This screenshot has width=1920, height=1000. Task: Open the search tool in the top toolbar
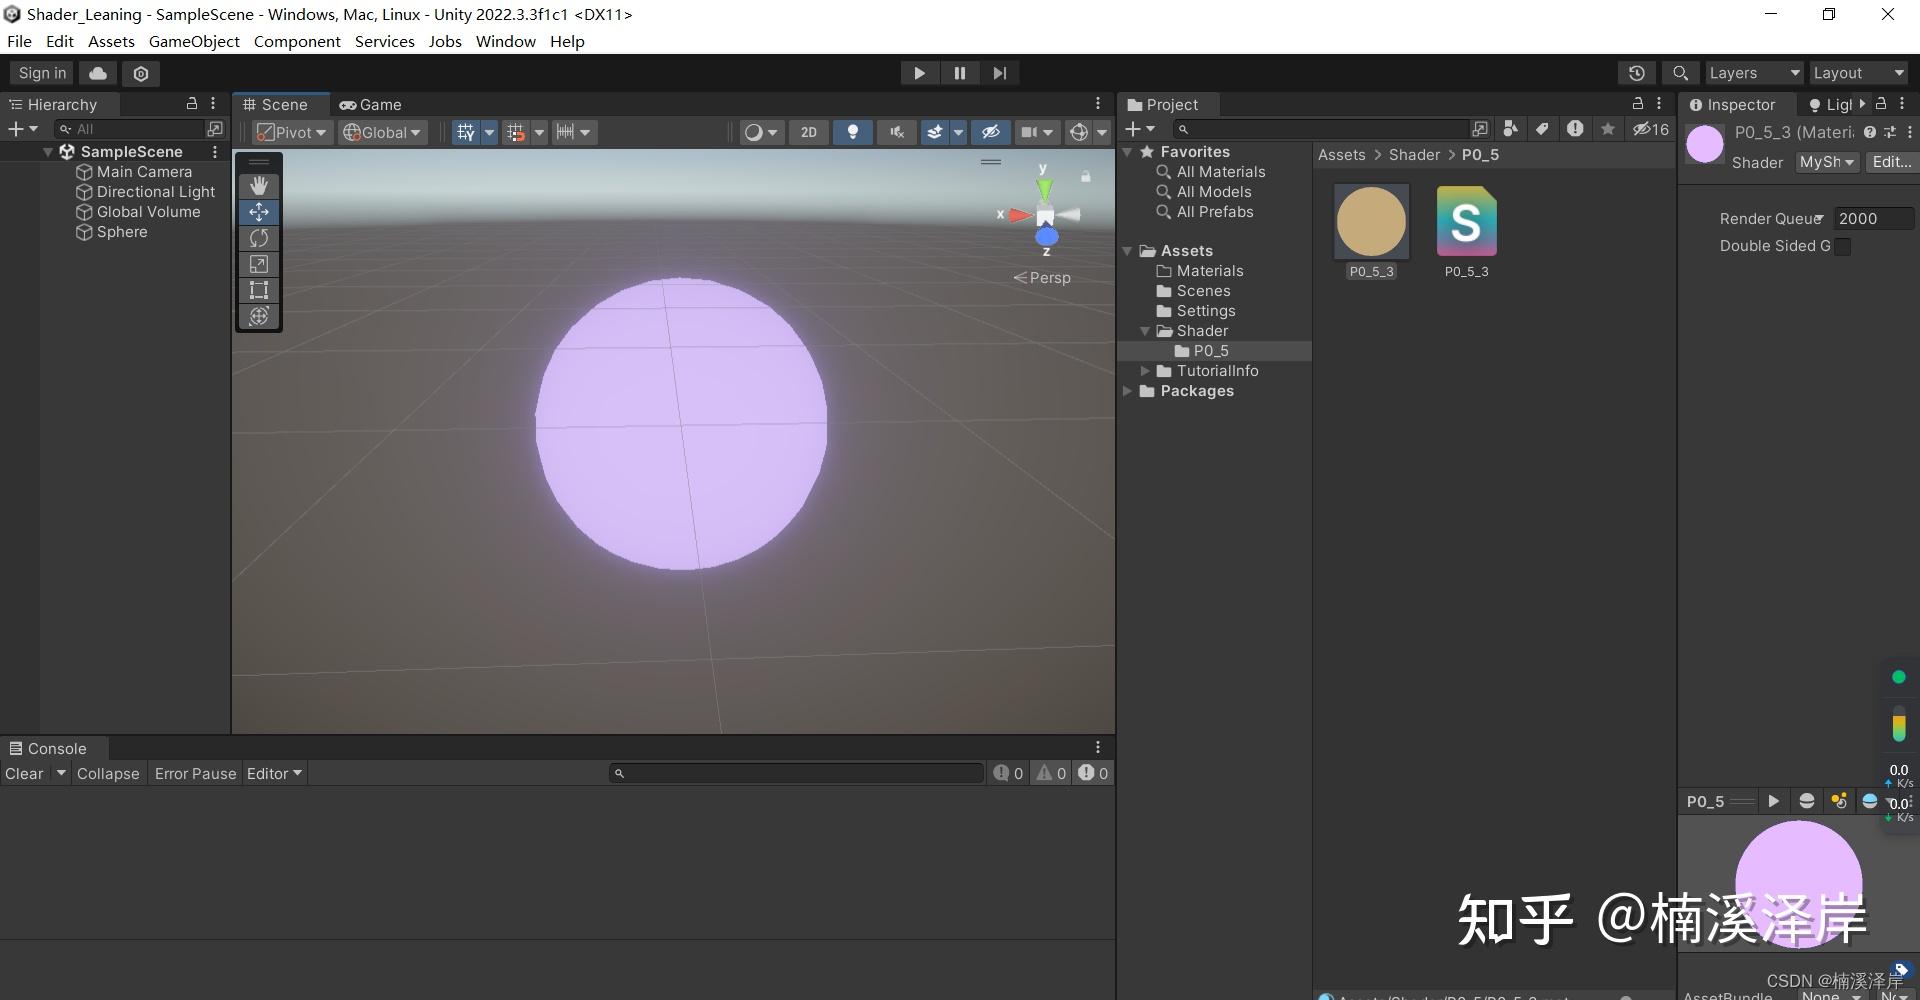(x=1679, y=72)
